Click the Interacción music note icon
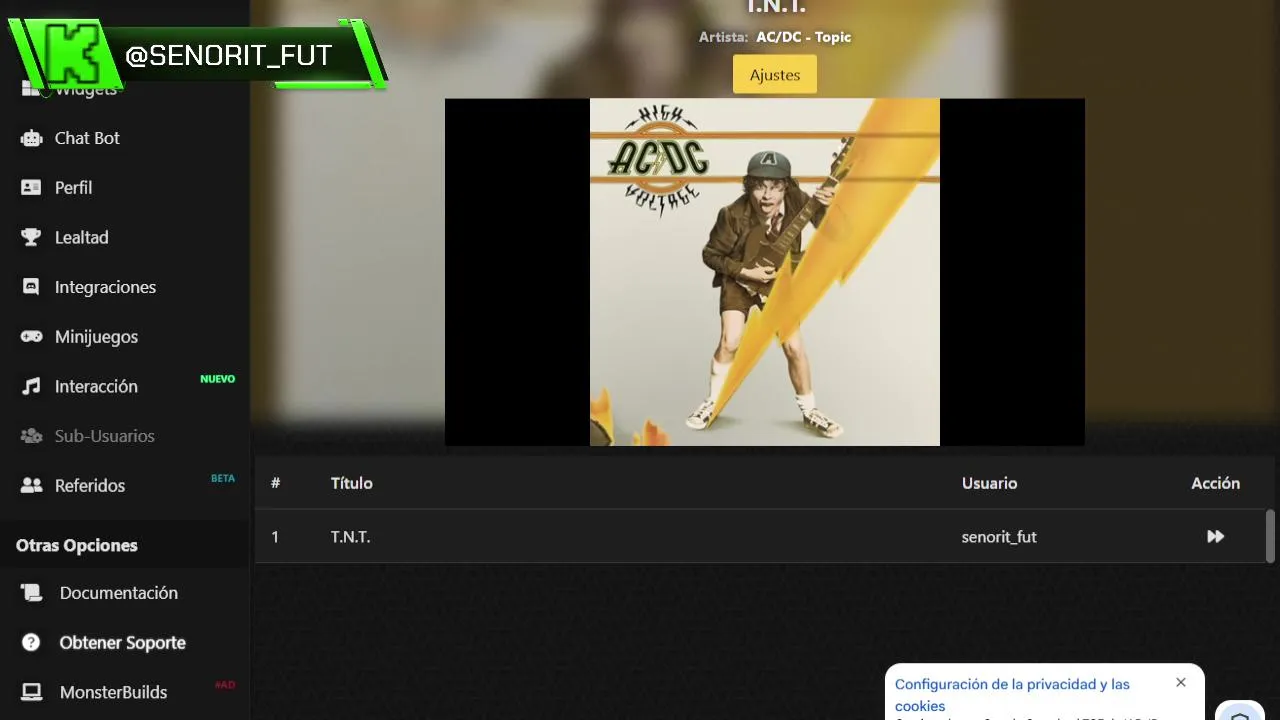The width and height of the screenshot is (1280, 720). click(31, 386)
